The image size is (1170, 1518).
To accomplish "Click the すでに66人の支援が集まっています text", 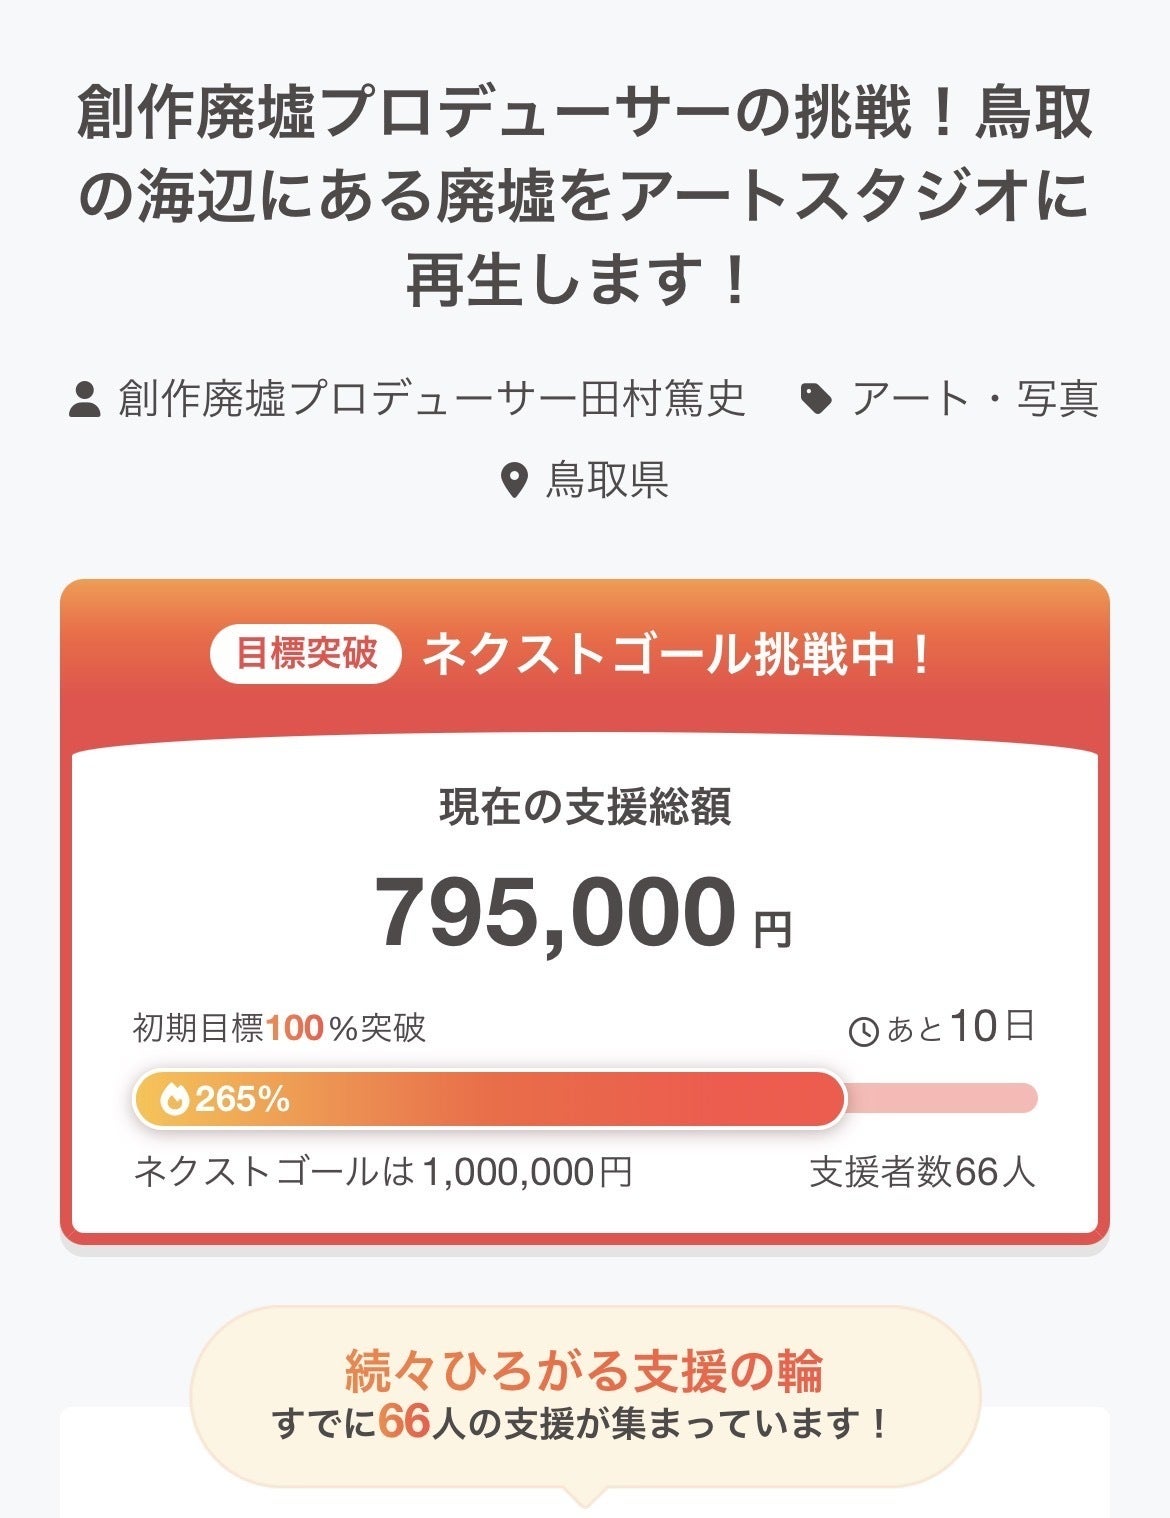I will 581,1423.
